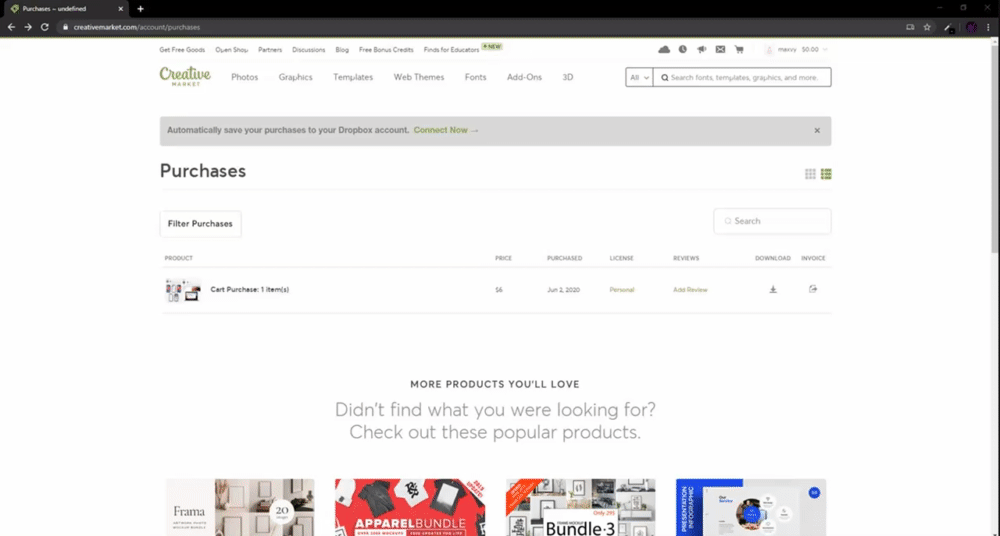Click the magnifier icon in site search
The image size is (1000, 536).
(x=665, y=78)
